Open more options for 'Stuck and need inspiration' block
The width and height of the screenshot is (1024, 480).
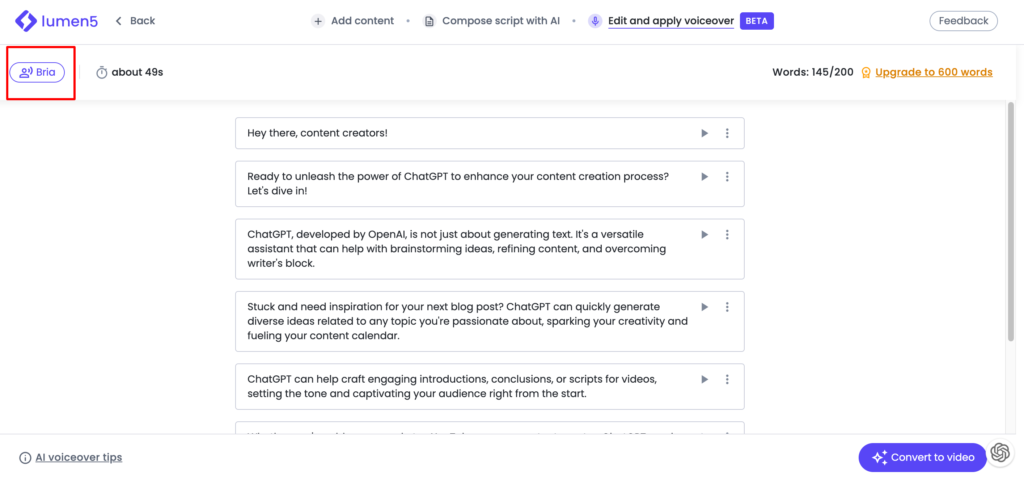pyautogui.click(x=727, y=307)
